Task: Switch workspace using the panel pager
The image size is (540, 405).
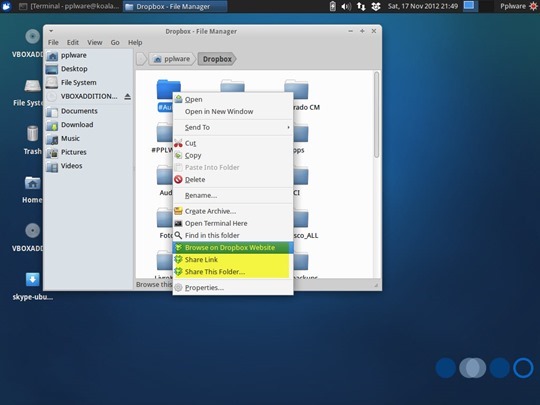Action: point(477,6)
